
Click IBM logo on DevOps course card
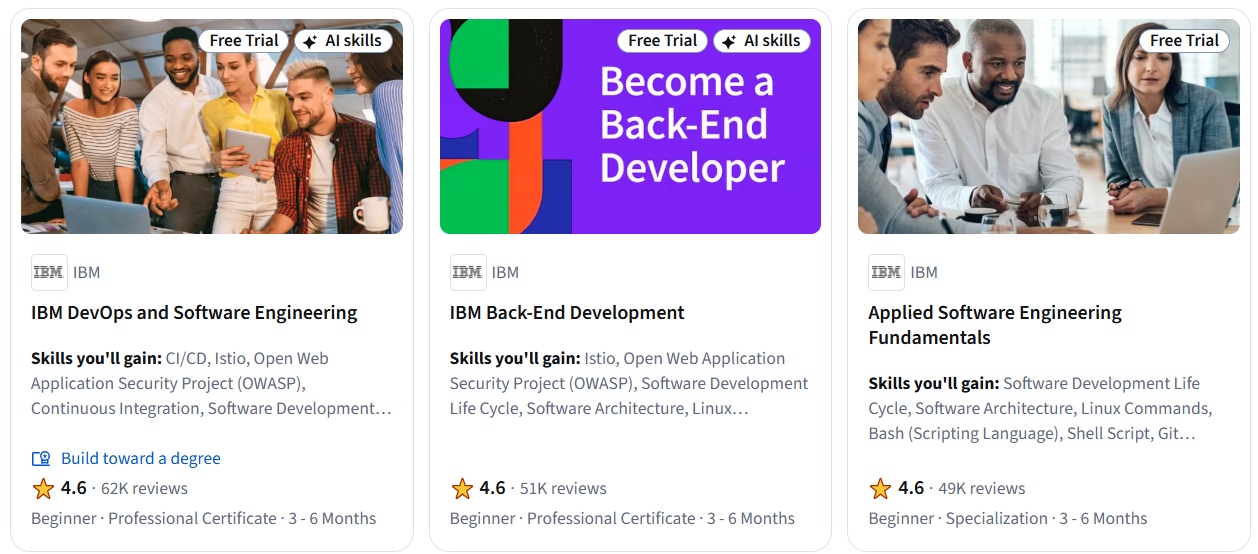tap(49, 272)
